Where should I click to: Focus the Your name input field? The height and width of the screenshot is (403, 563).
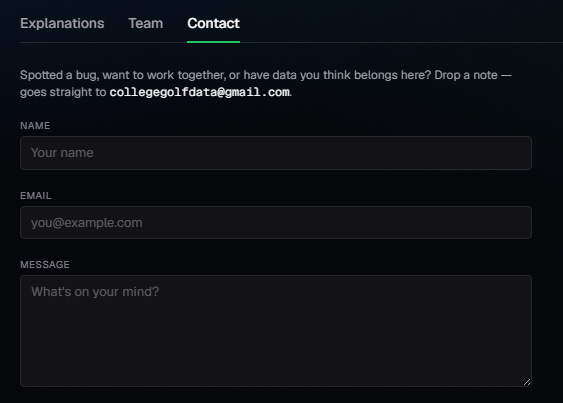click(x=276, y=153)
